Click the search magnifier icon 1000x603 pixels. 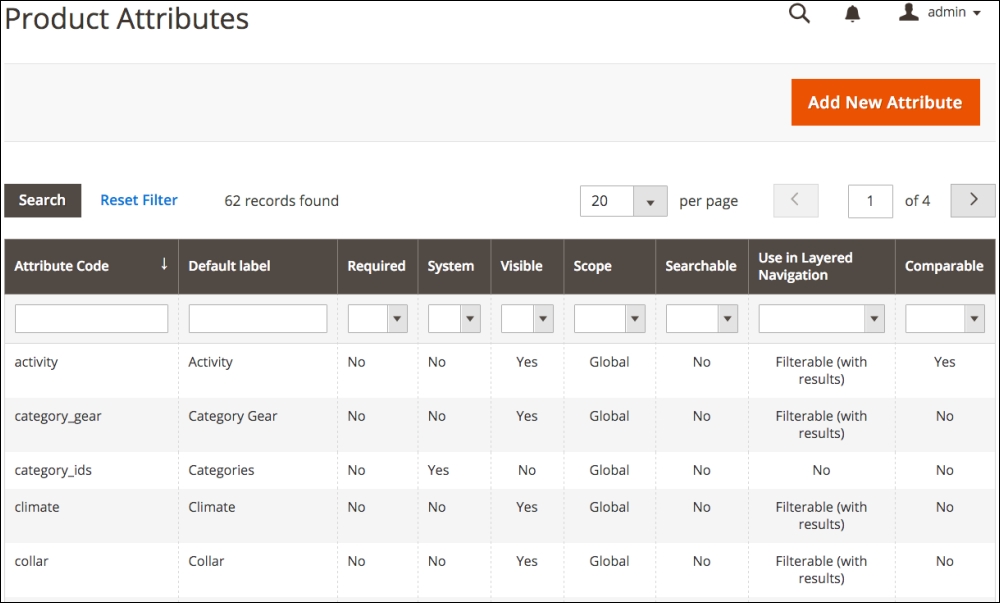(799, 14)
